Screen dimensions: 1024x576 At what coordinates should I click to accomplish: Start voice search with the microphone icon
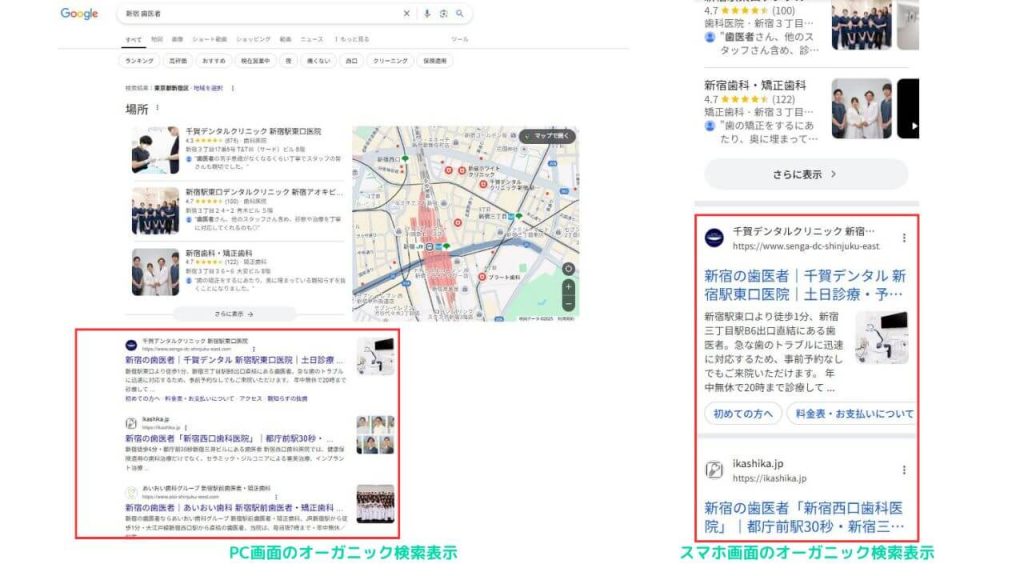click(x=427, y=13)
